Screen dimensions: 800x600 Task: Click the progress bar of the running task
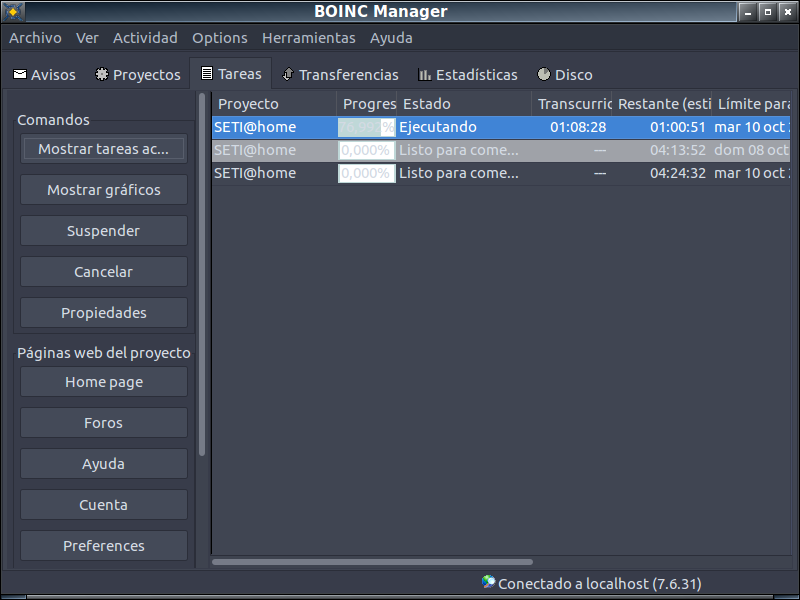click(x=366, y=126)
